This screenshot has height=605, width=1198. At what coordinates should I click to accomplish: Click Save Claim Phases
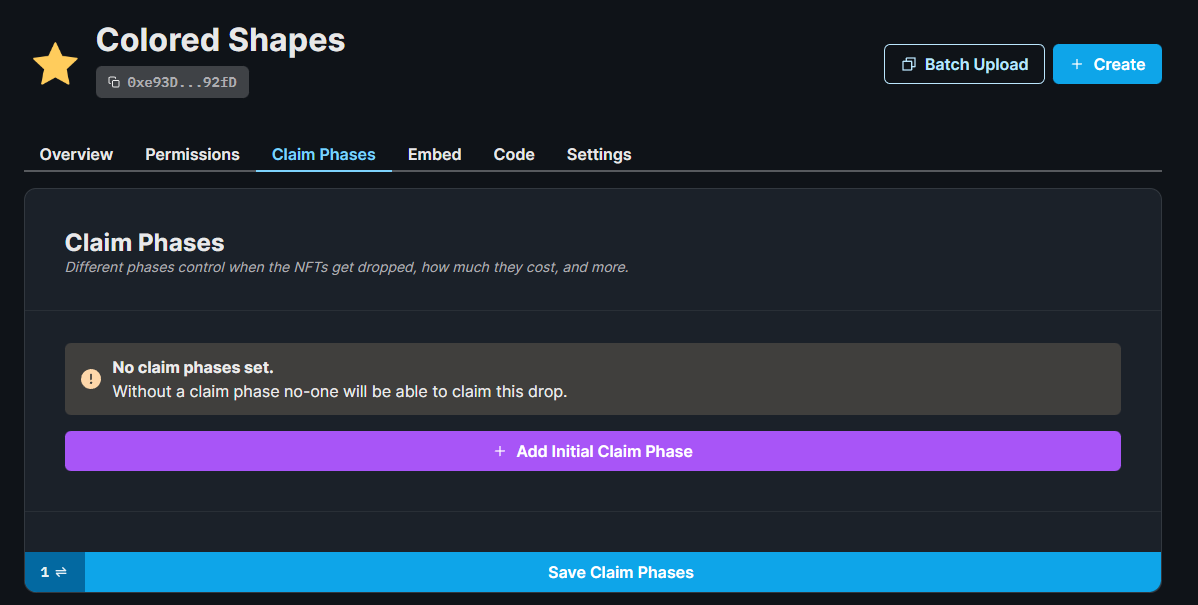click(620, 572)
